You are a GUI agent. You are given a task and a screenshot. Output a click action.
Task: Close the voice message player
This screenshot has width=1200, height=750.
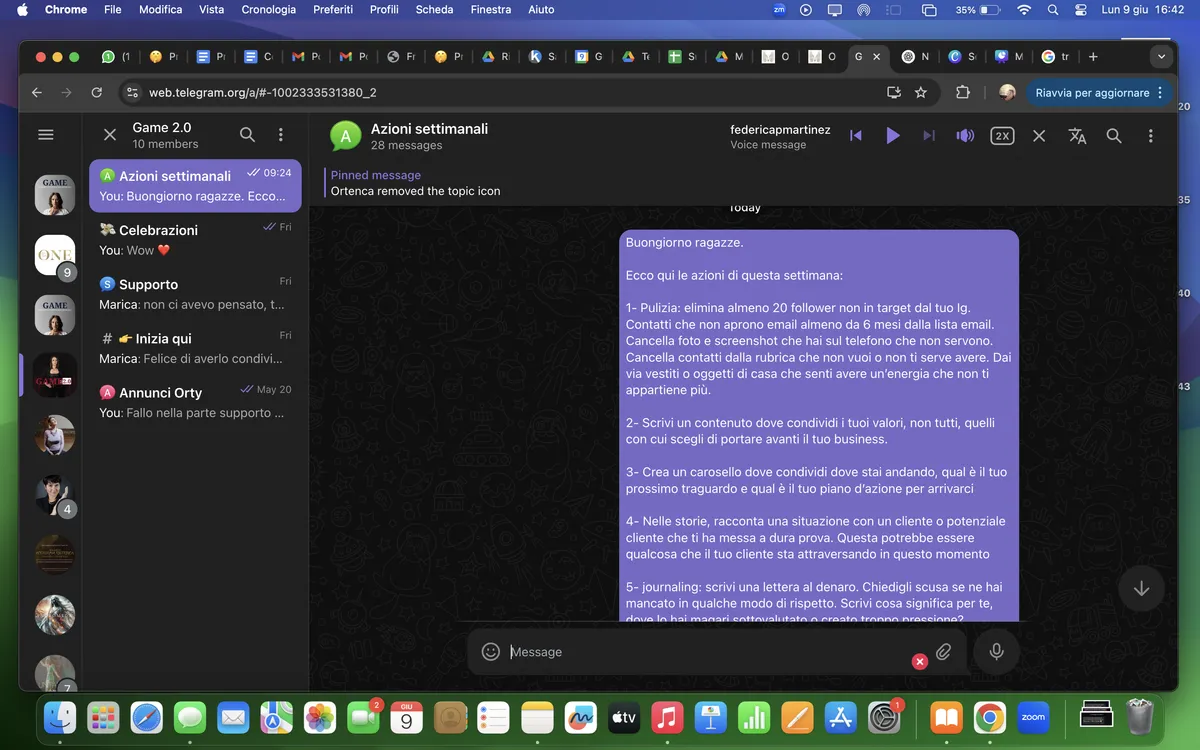tap(1039, 136)
